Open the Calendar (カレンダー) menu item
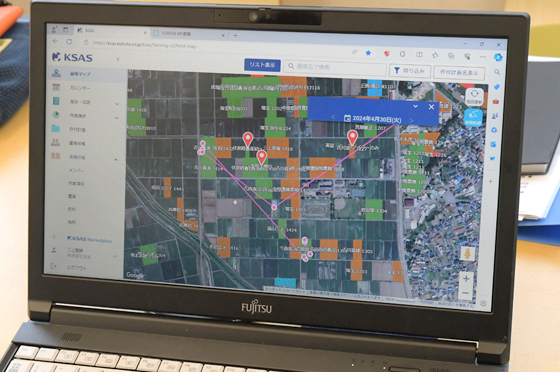 click(x=80, y=88)
